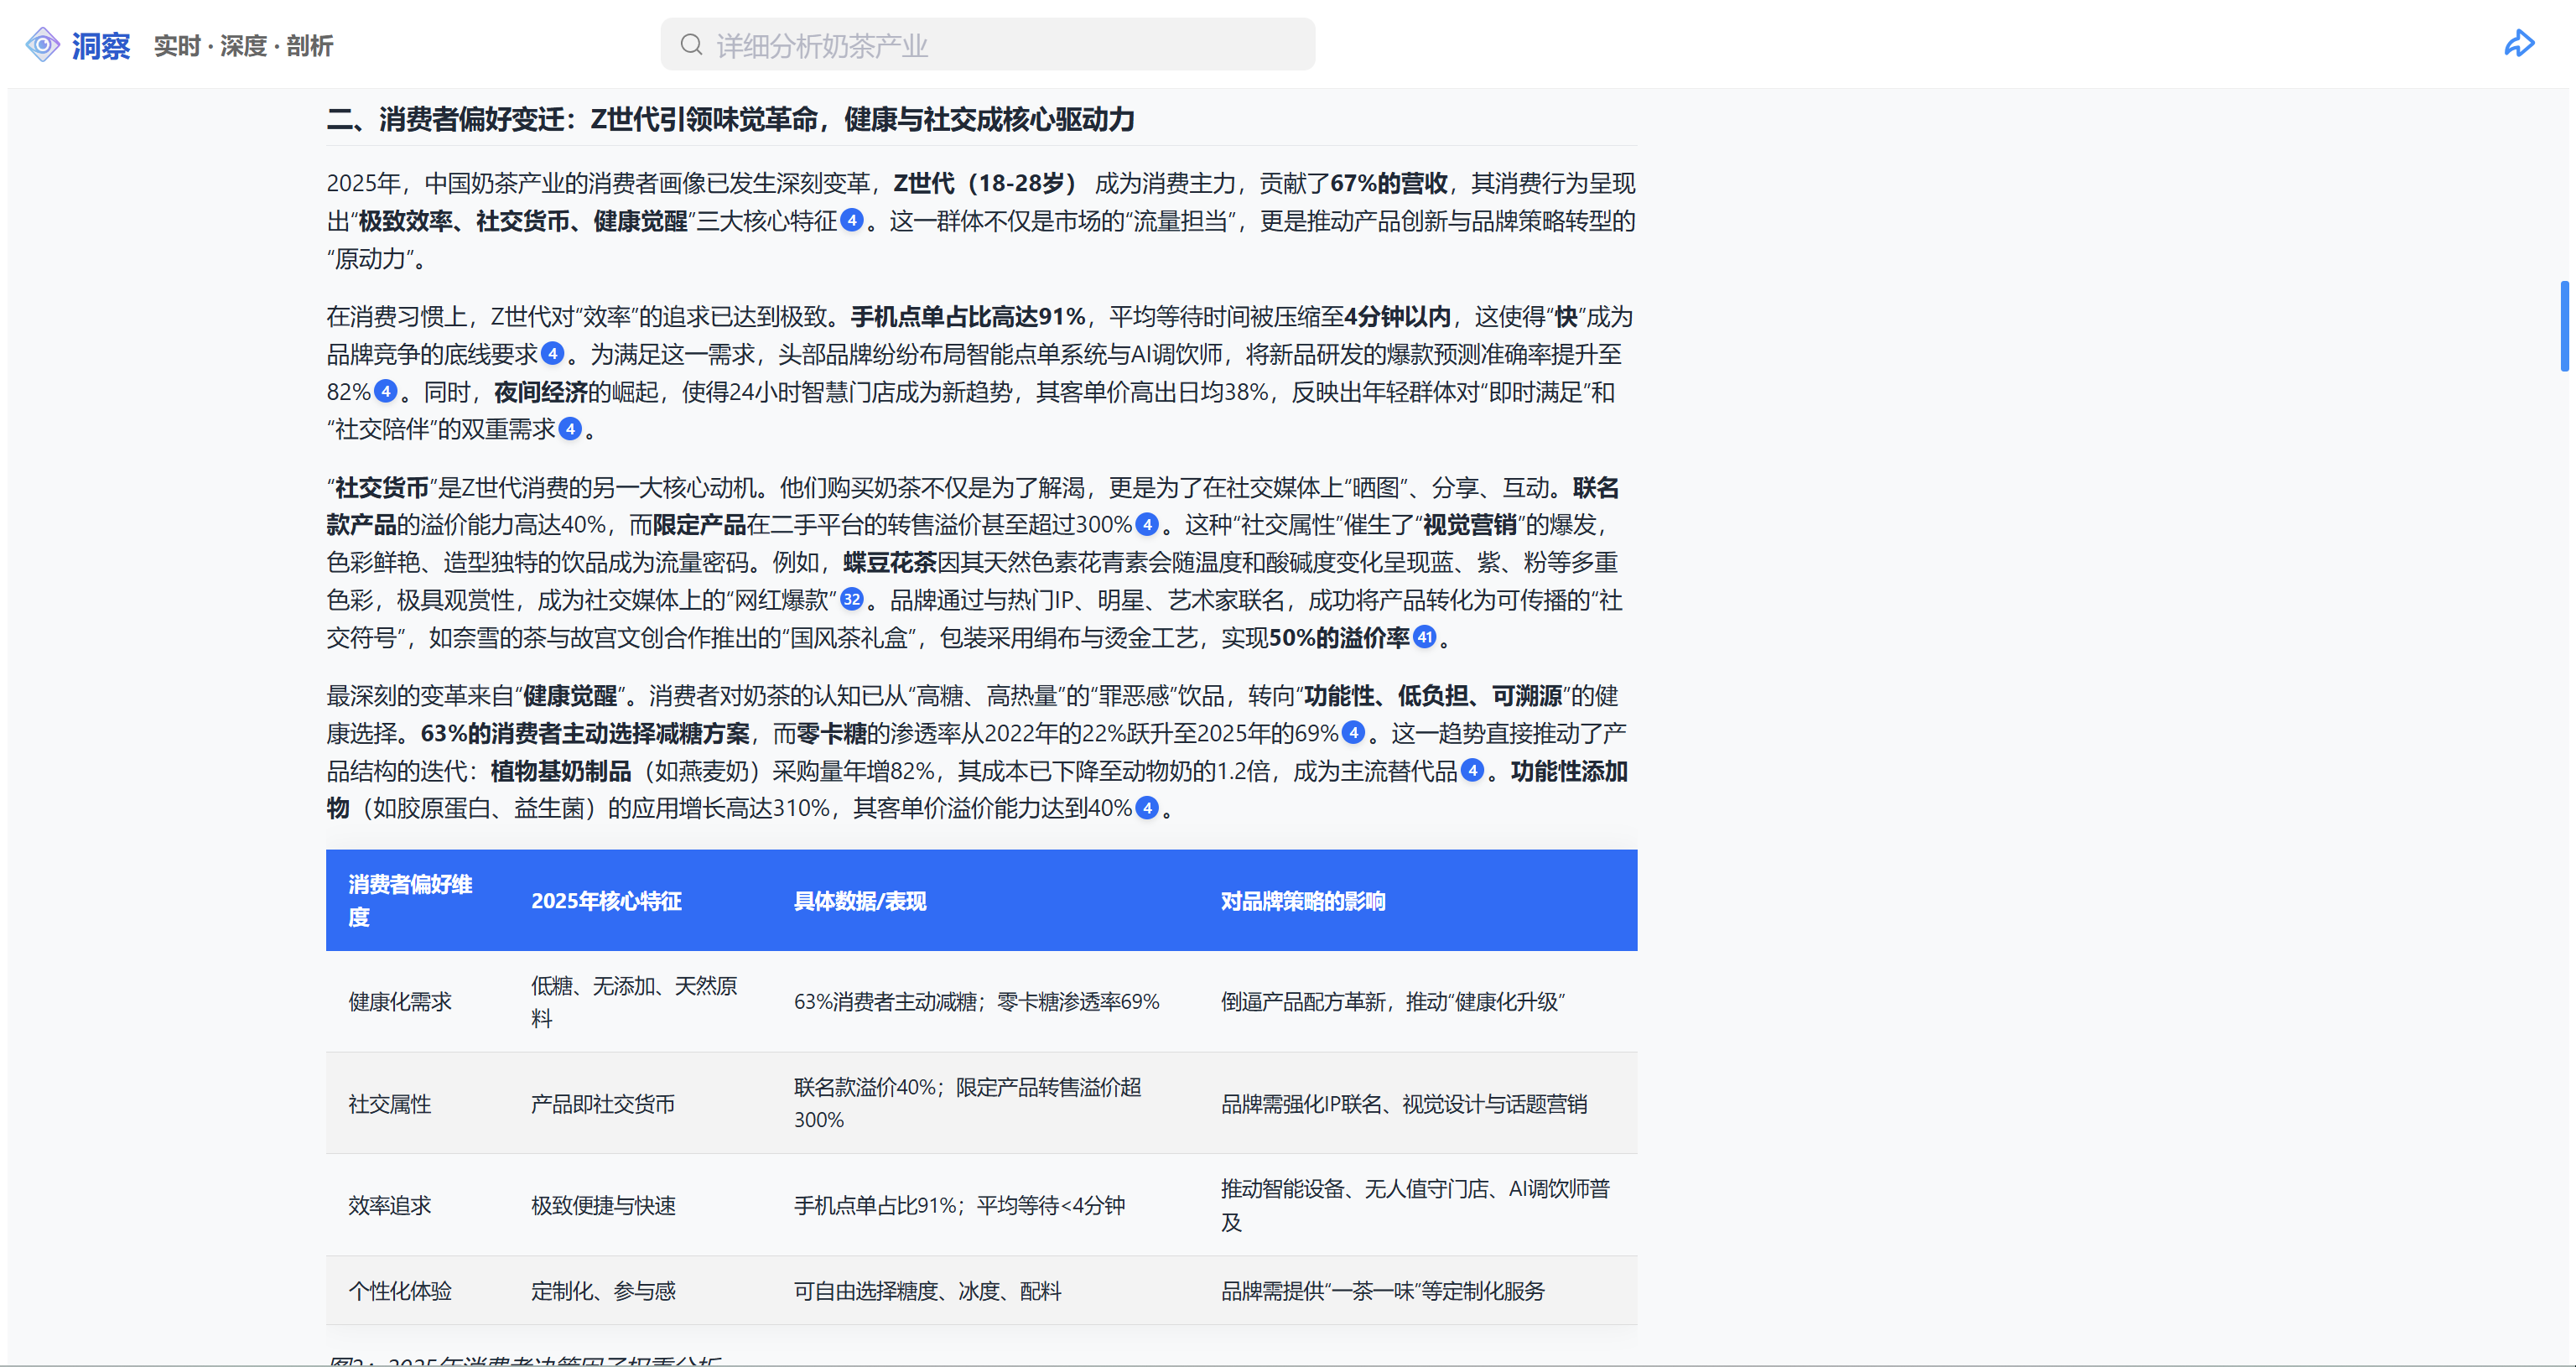The height and width of the screenshot is (1367, 2576).
Task: Open citation 32 after 网红爆款
Action: pos(851,600)
